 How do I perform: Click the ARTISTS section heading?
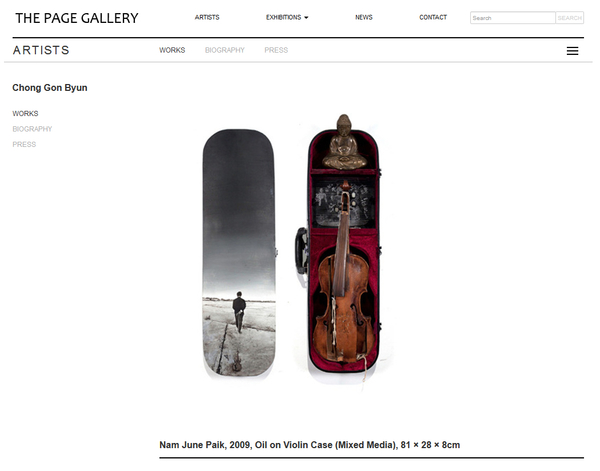[x=41, y=50]
